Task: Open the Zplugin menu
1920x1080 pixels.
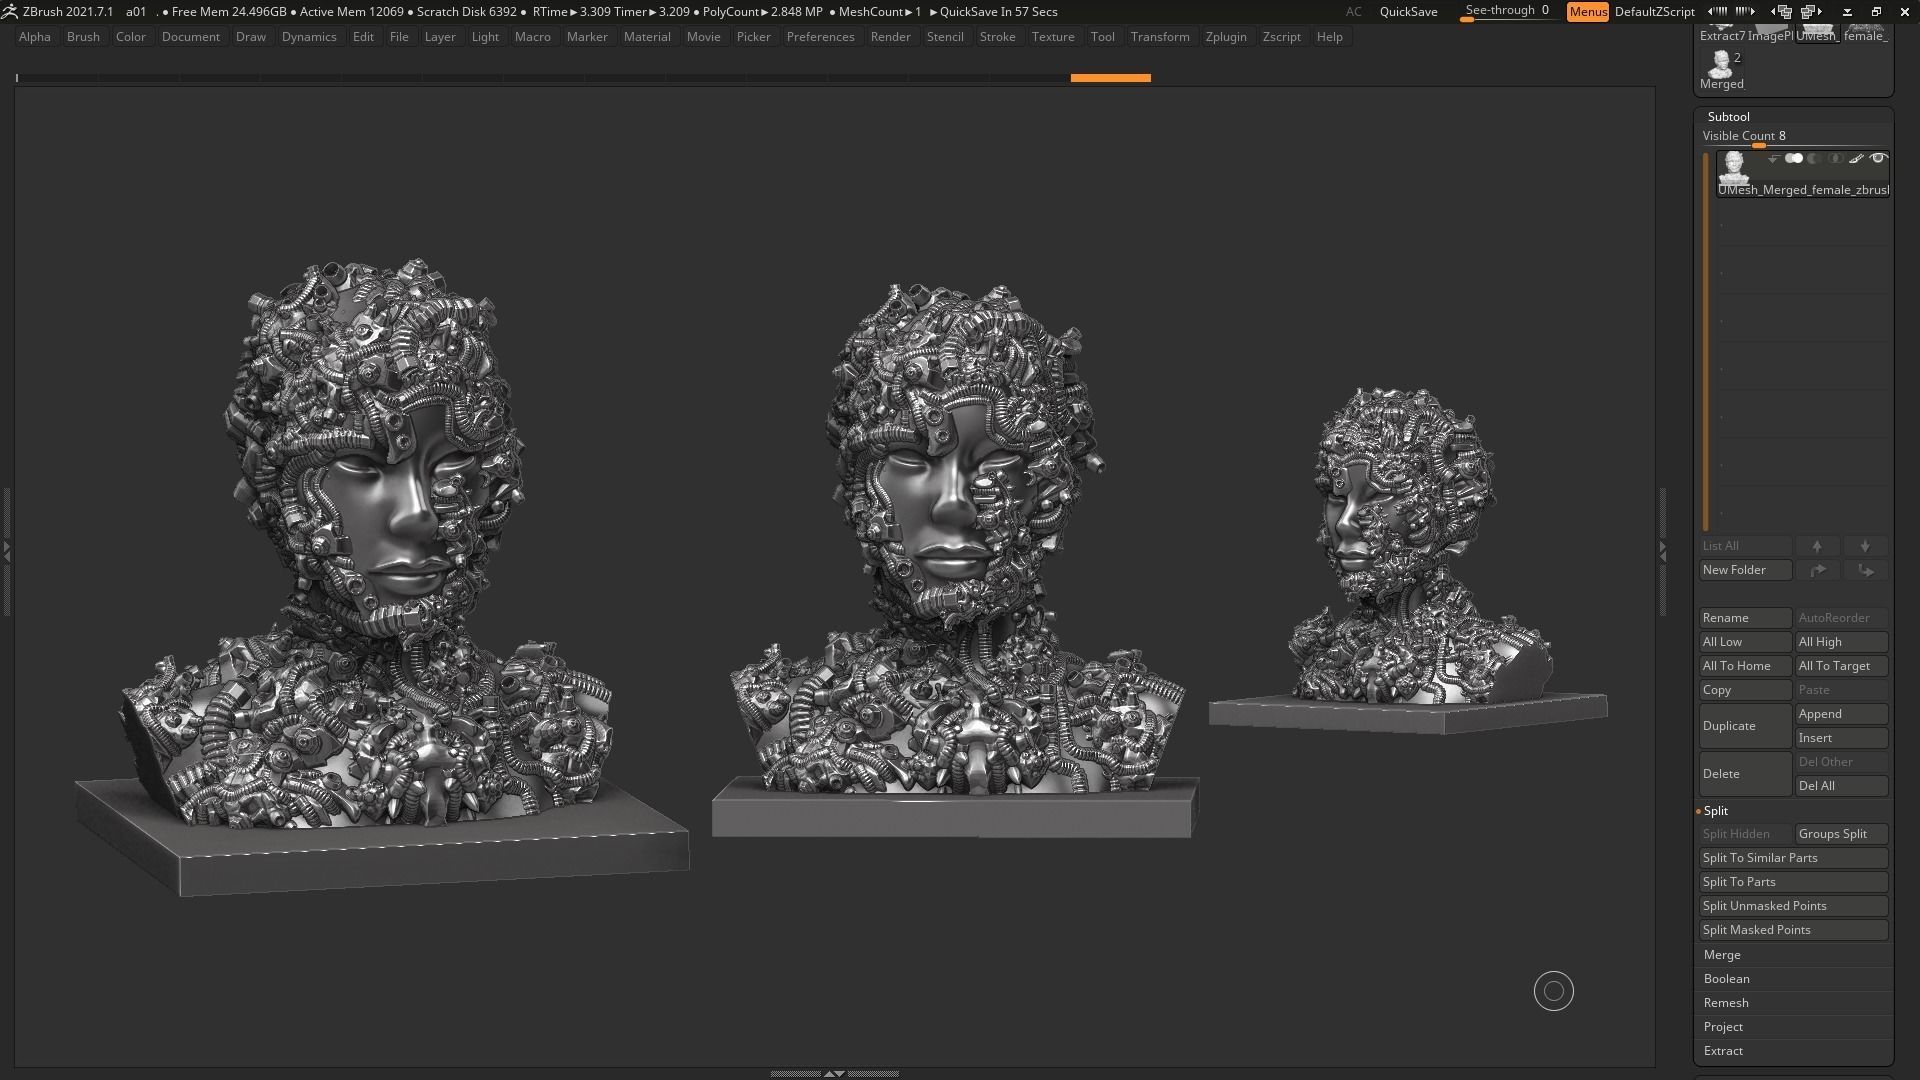Action: [1225, 37]
